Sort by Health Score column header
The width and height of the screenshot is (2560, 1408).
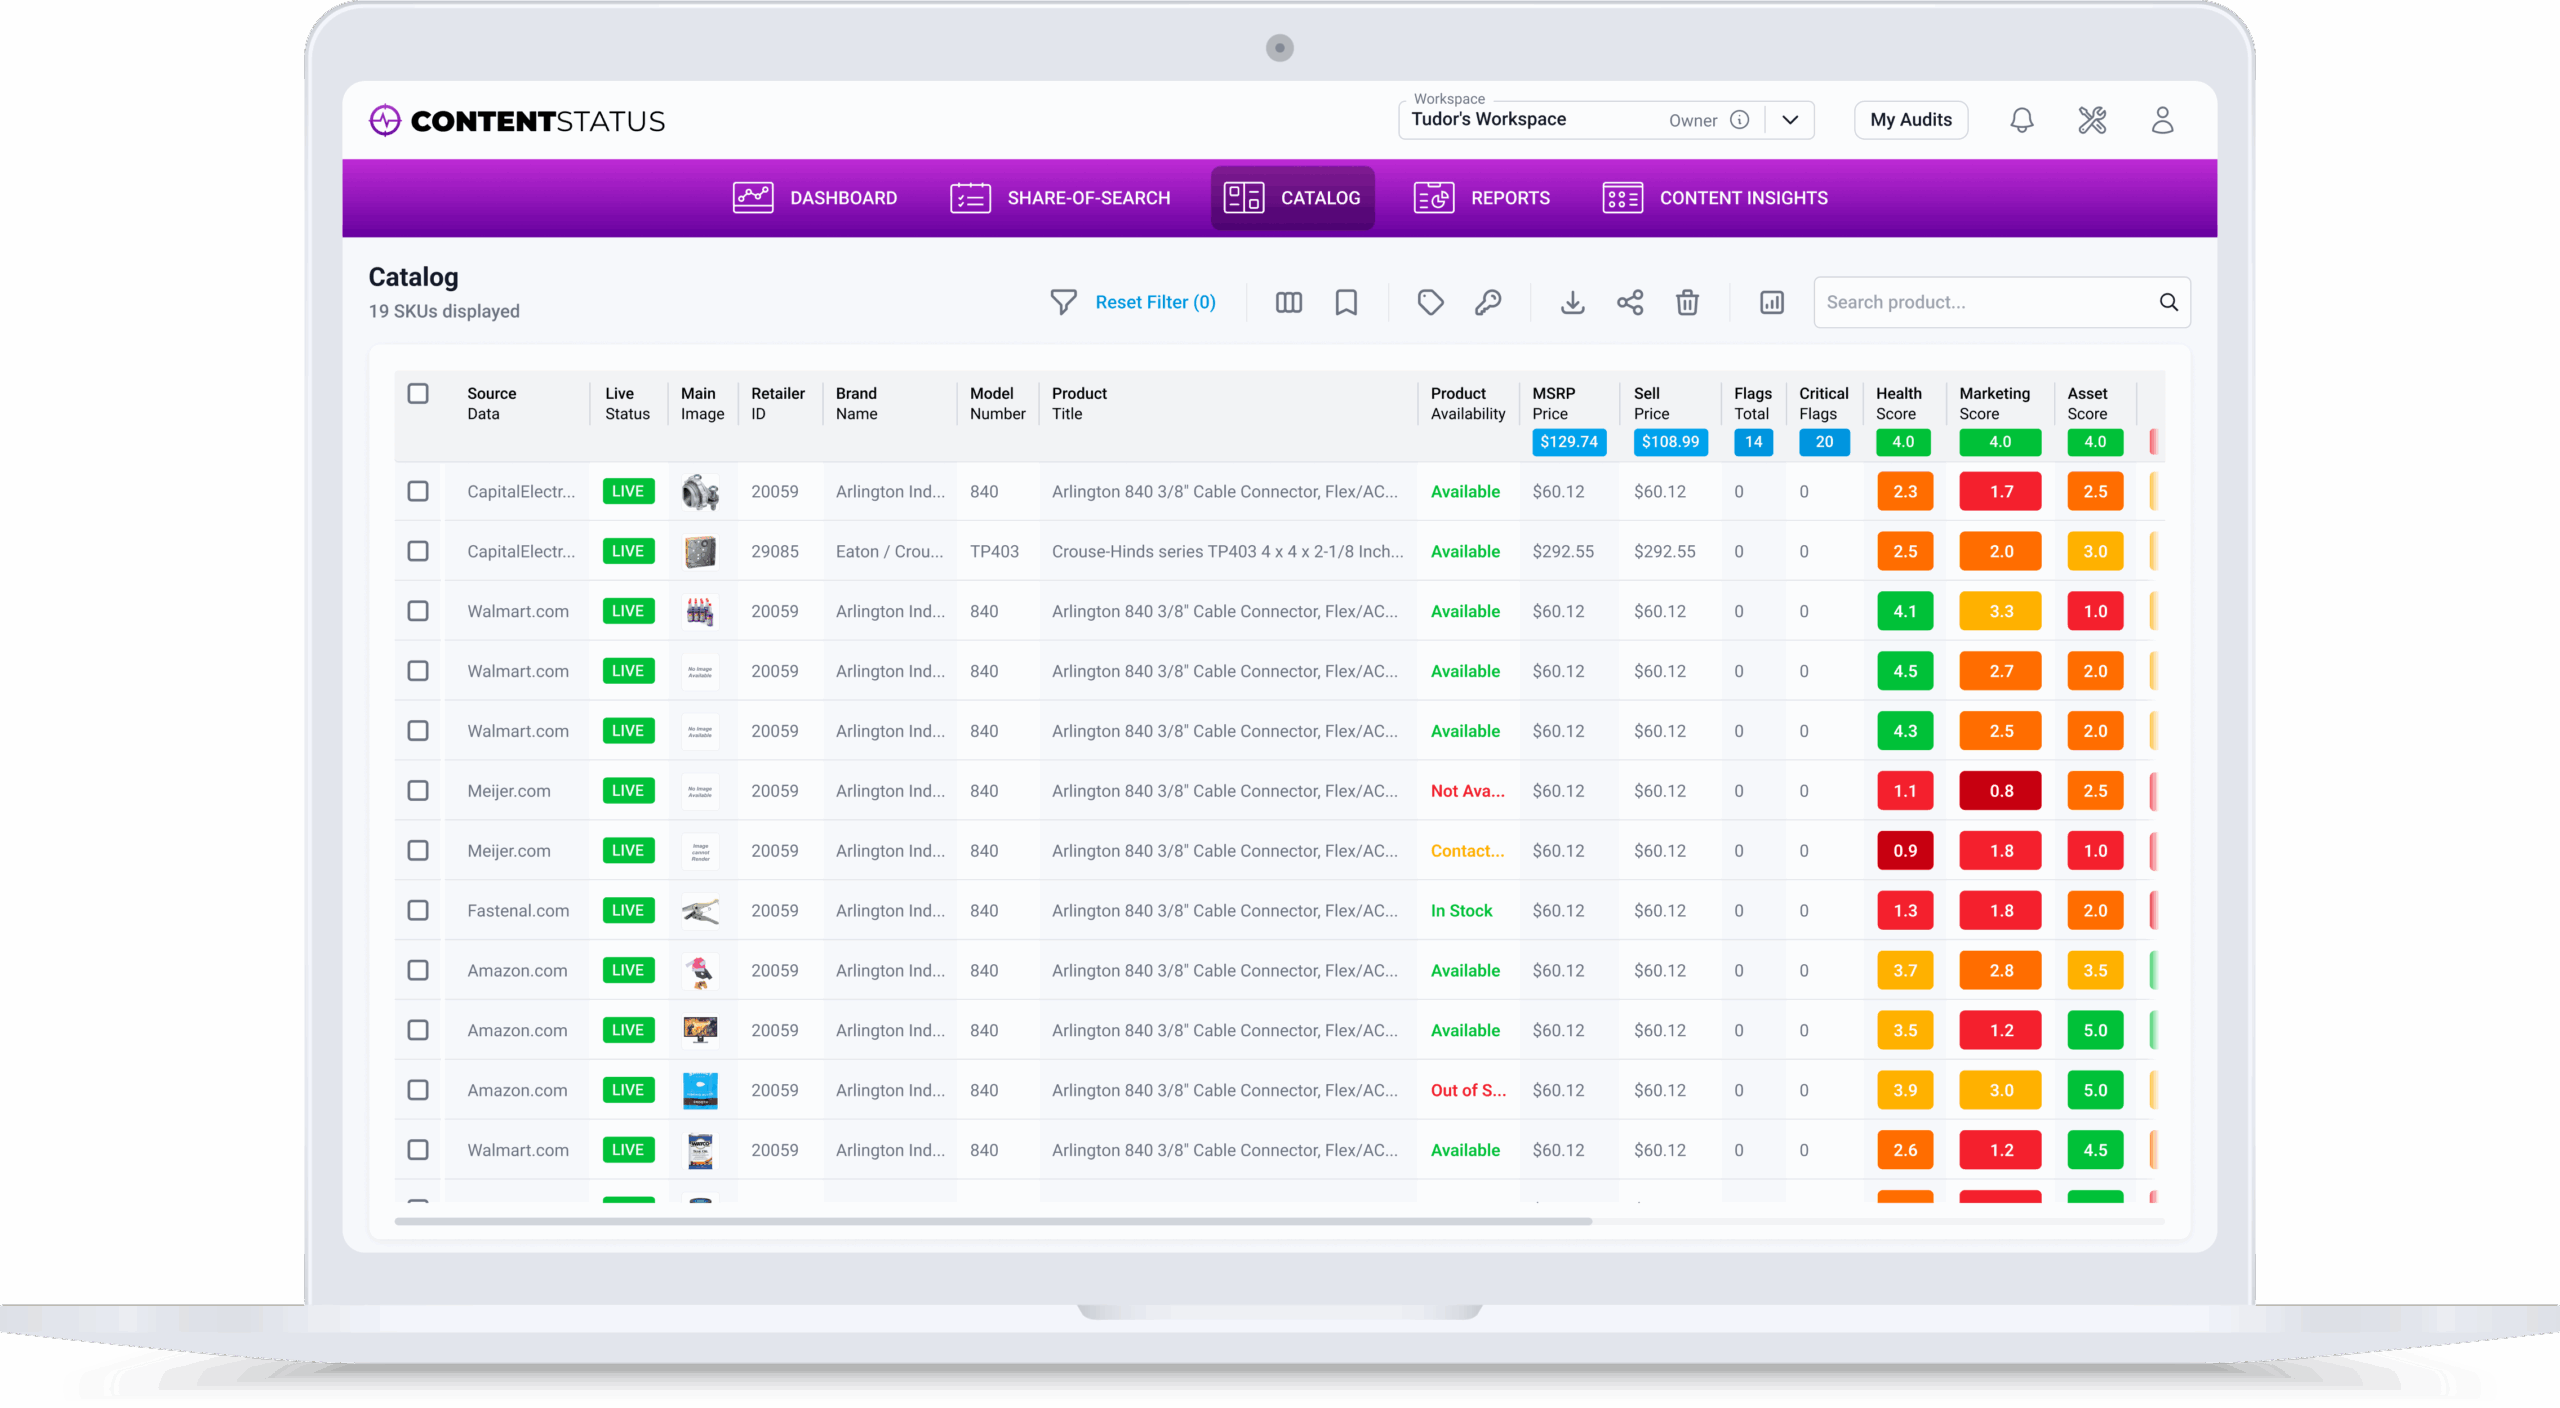(1898, 403)
